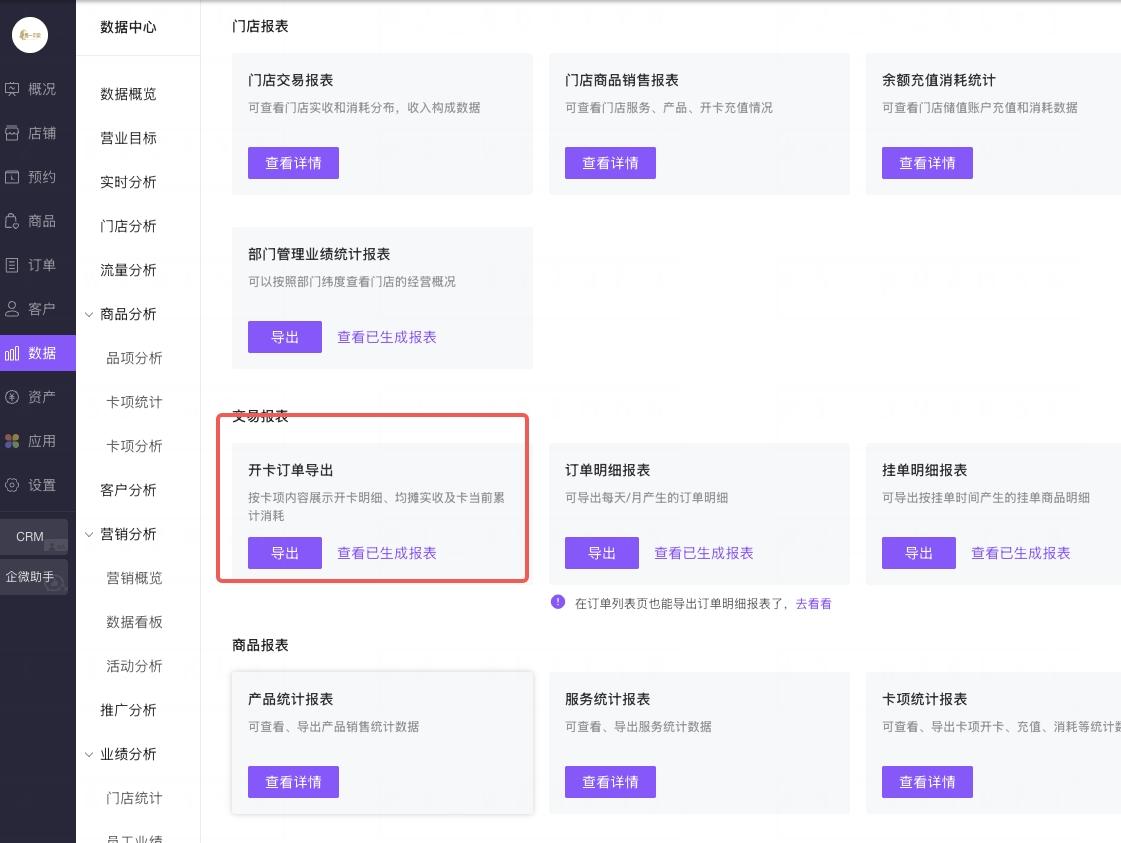The width and height of the screenshot is (1121, 843).
Task: Export the 订单明细报表
Action: coord(601,553)
